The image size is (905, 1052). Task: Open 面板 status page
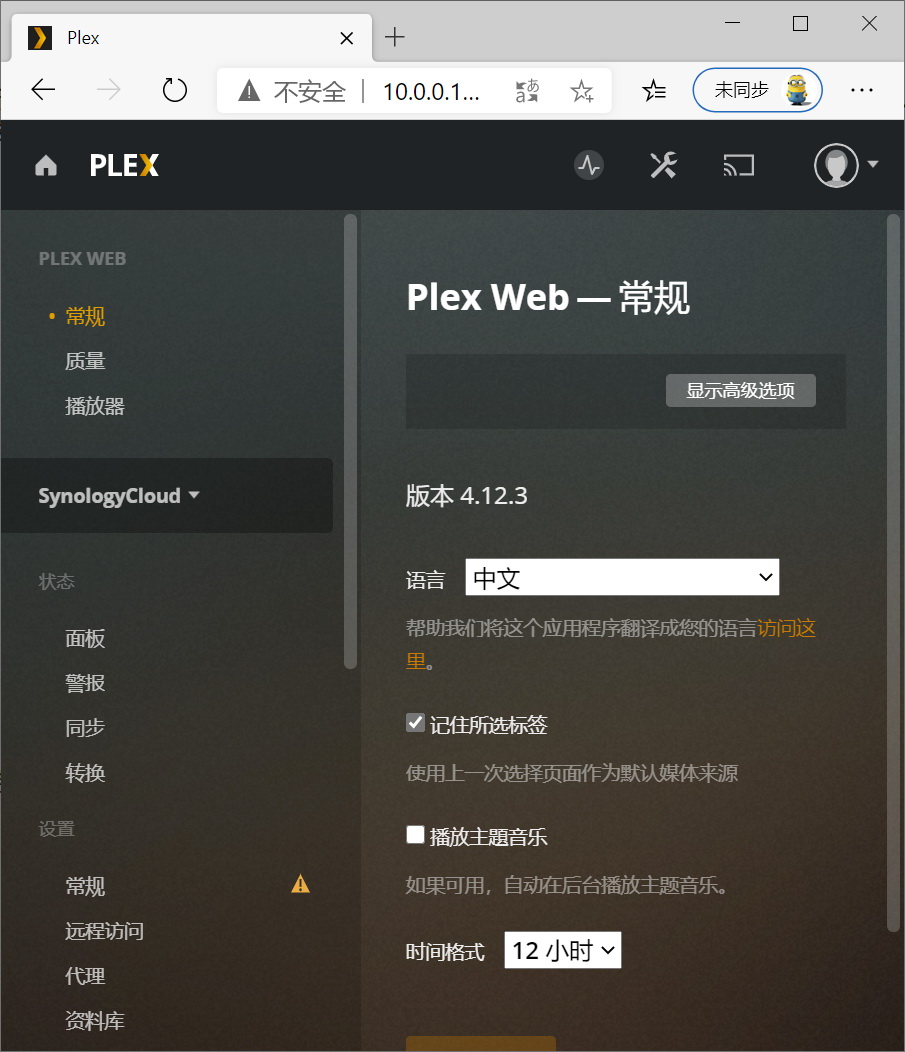[x=85, y=638]
